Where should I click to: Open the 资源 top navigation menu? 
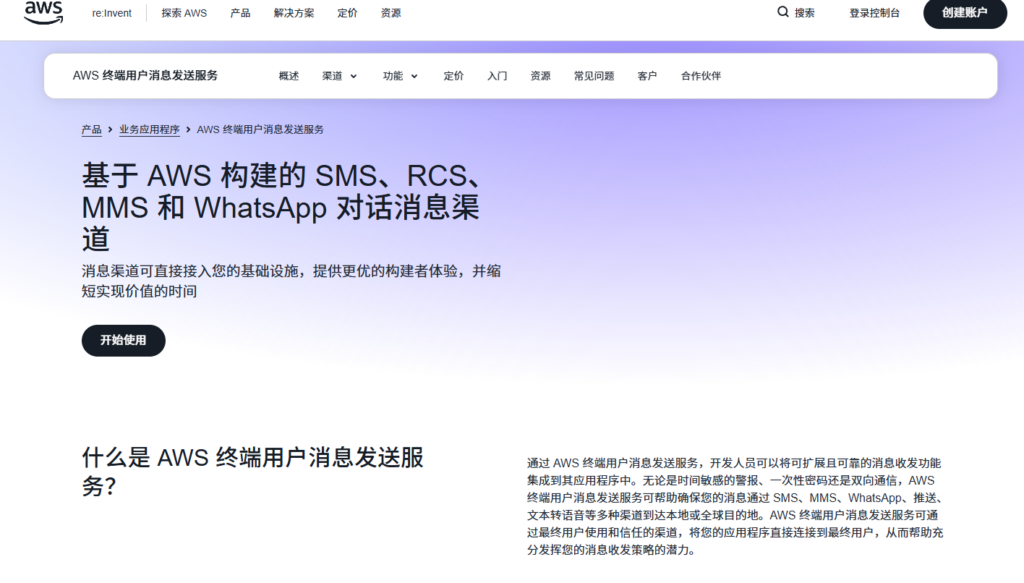(391, 13)
